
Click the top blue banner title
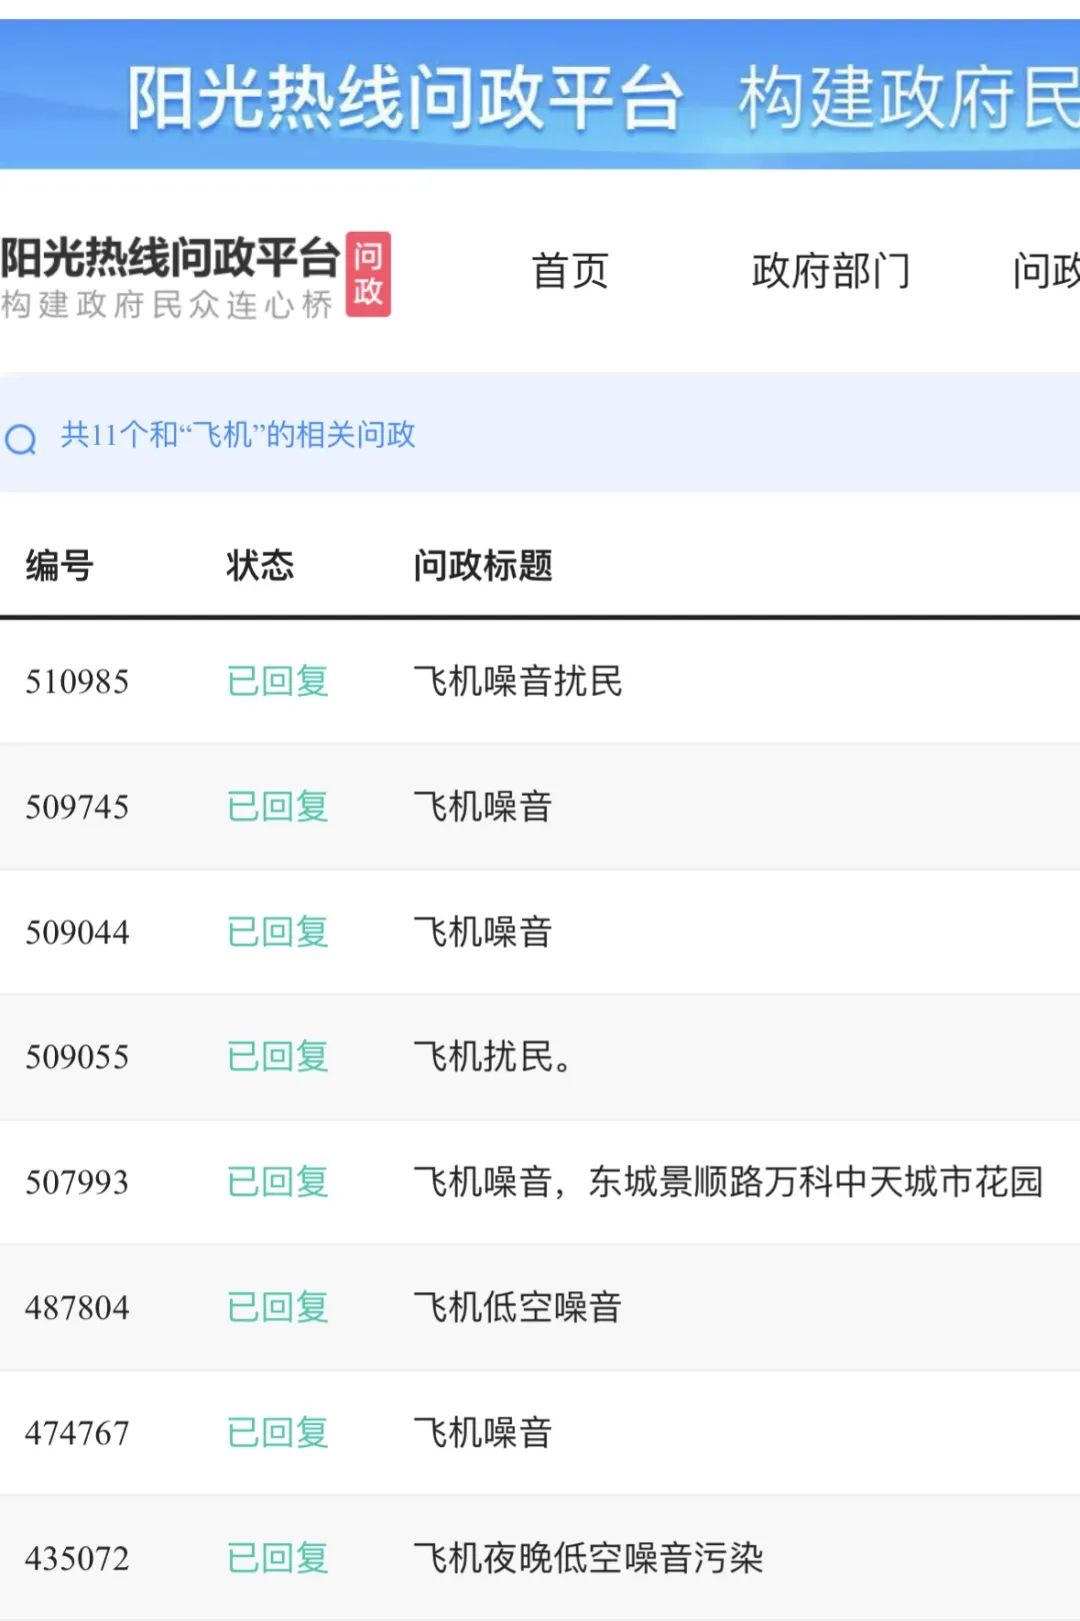pyautogui.click(x=405, y=98)
